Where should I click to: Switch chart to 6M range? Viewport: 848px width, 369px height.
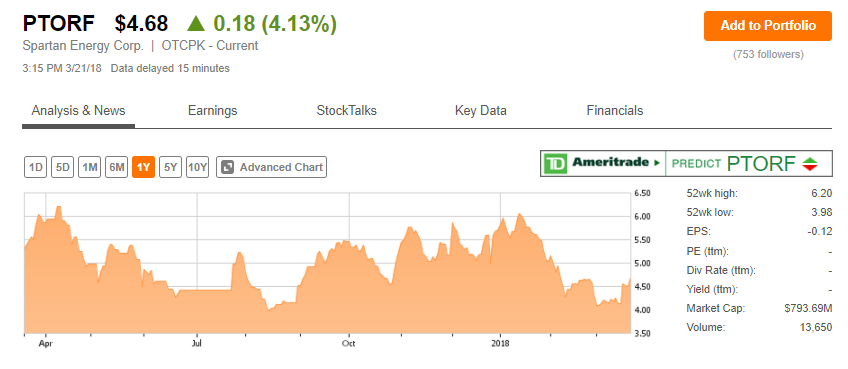[x=116, y=167]
